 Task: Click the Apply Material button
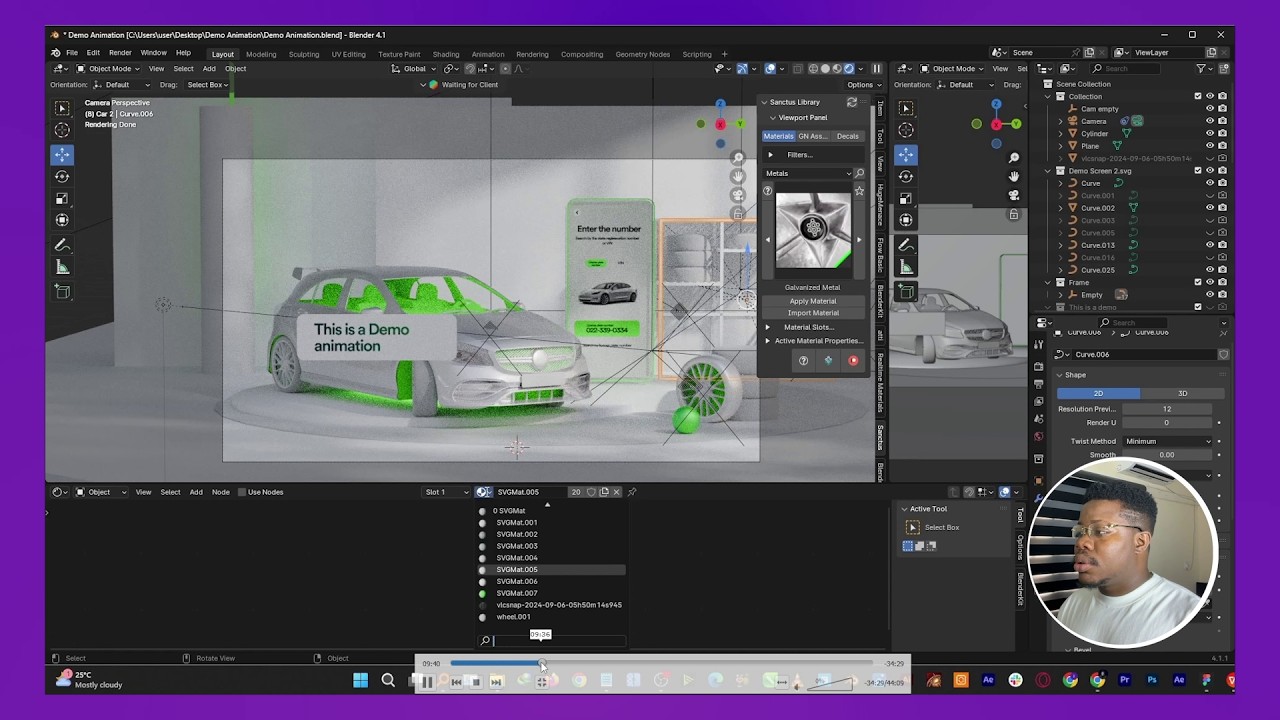tap(813, 301)
